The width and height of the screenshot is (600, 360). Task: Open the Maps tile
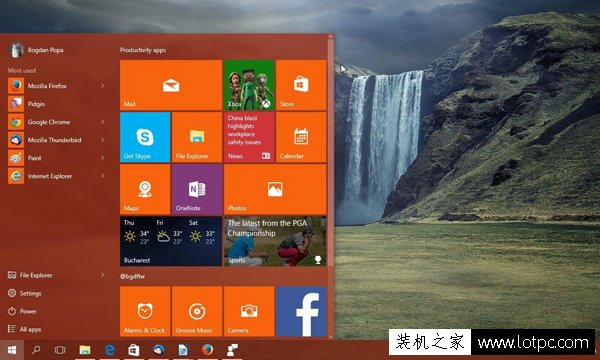pos(145,189)
